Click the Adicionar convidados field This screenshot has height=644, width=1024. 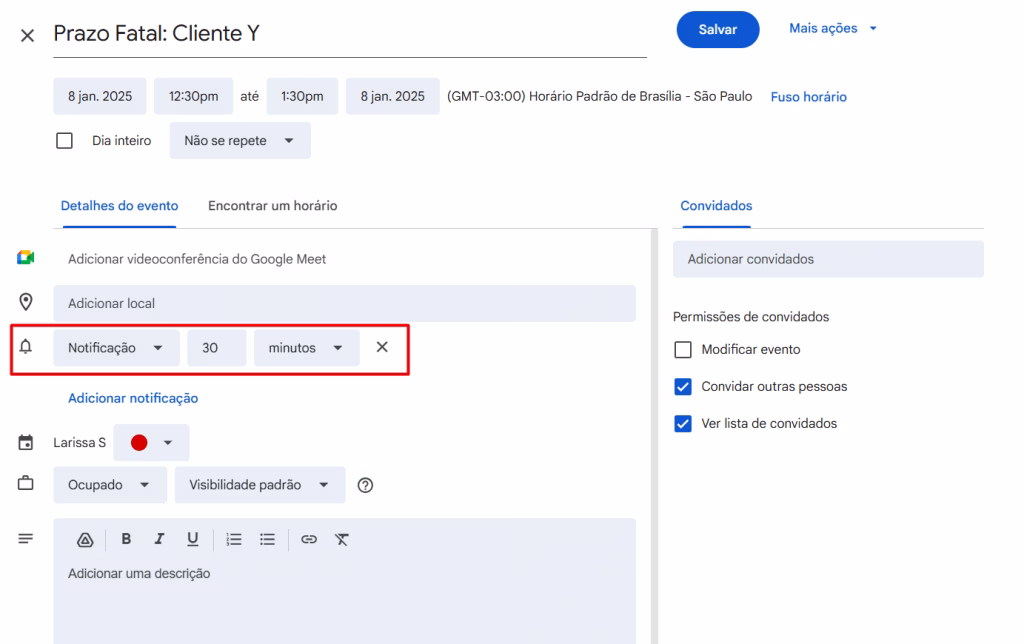[828, 259]
